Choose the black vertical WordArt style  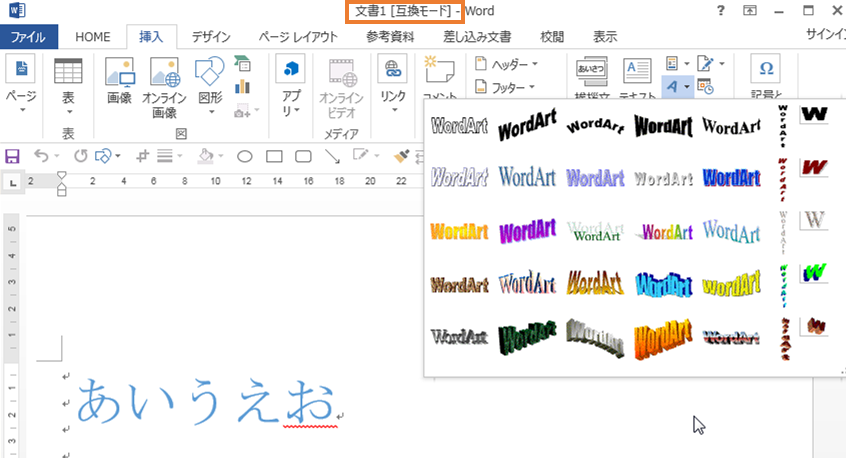tap(782, 126)
